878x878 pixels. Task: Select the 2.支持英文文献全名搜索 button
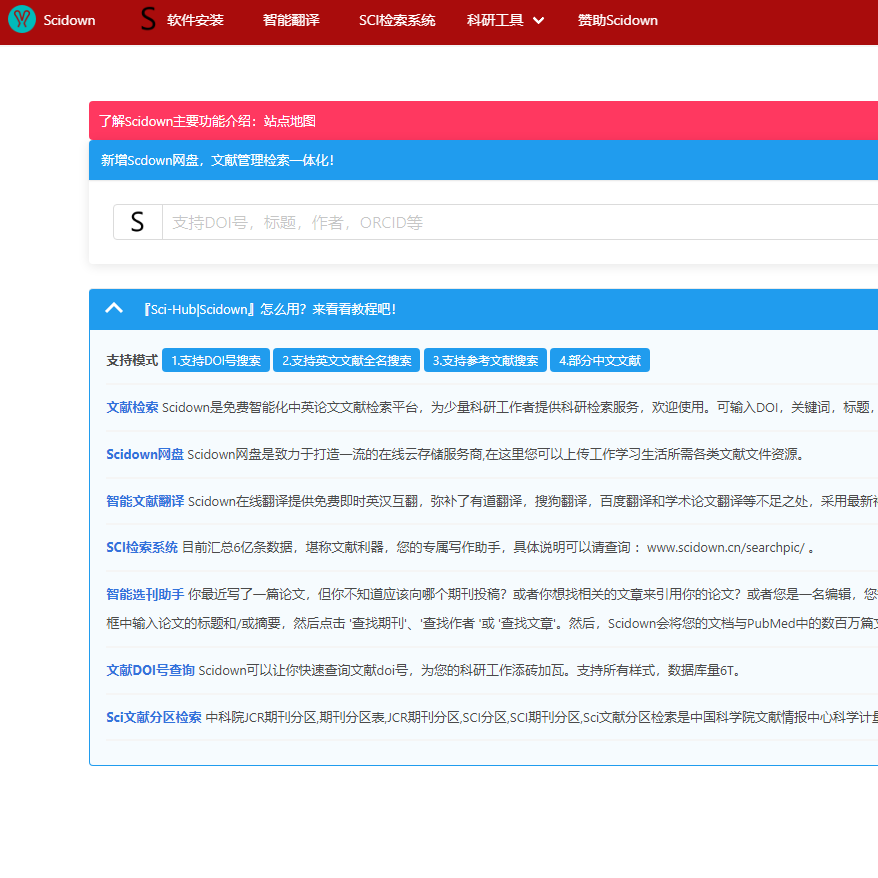[346, 360]
